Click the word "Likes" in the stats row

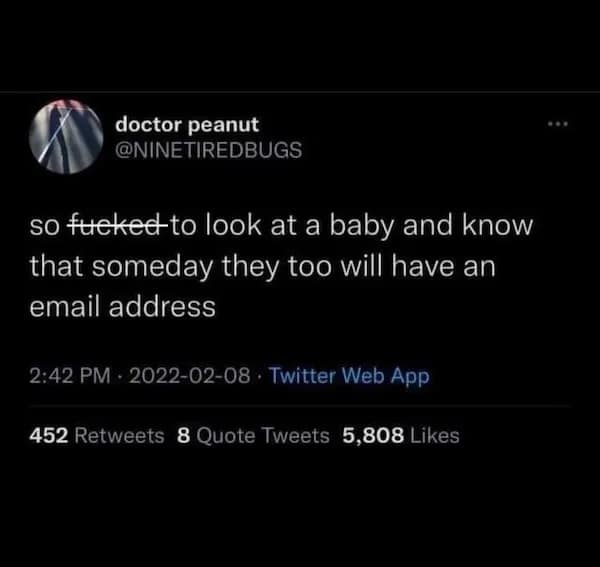(x=435, y=435)
